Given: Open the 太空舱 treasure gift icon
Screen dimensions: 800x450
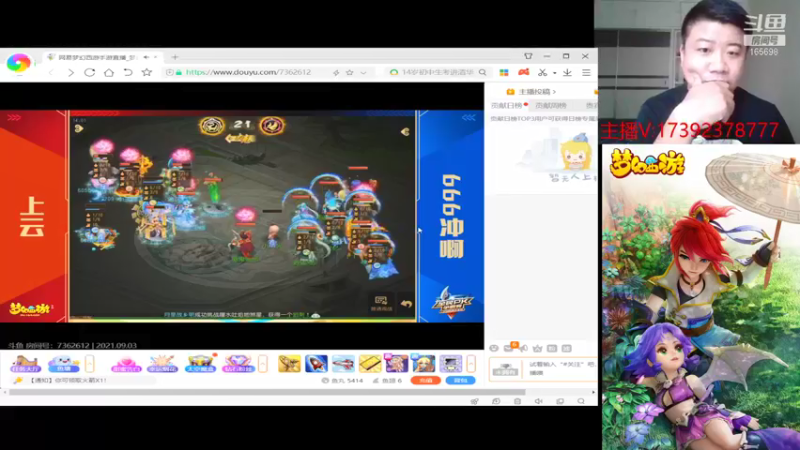Looking at the screenshot, I should [200, 364].
